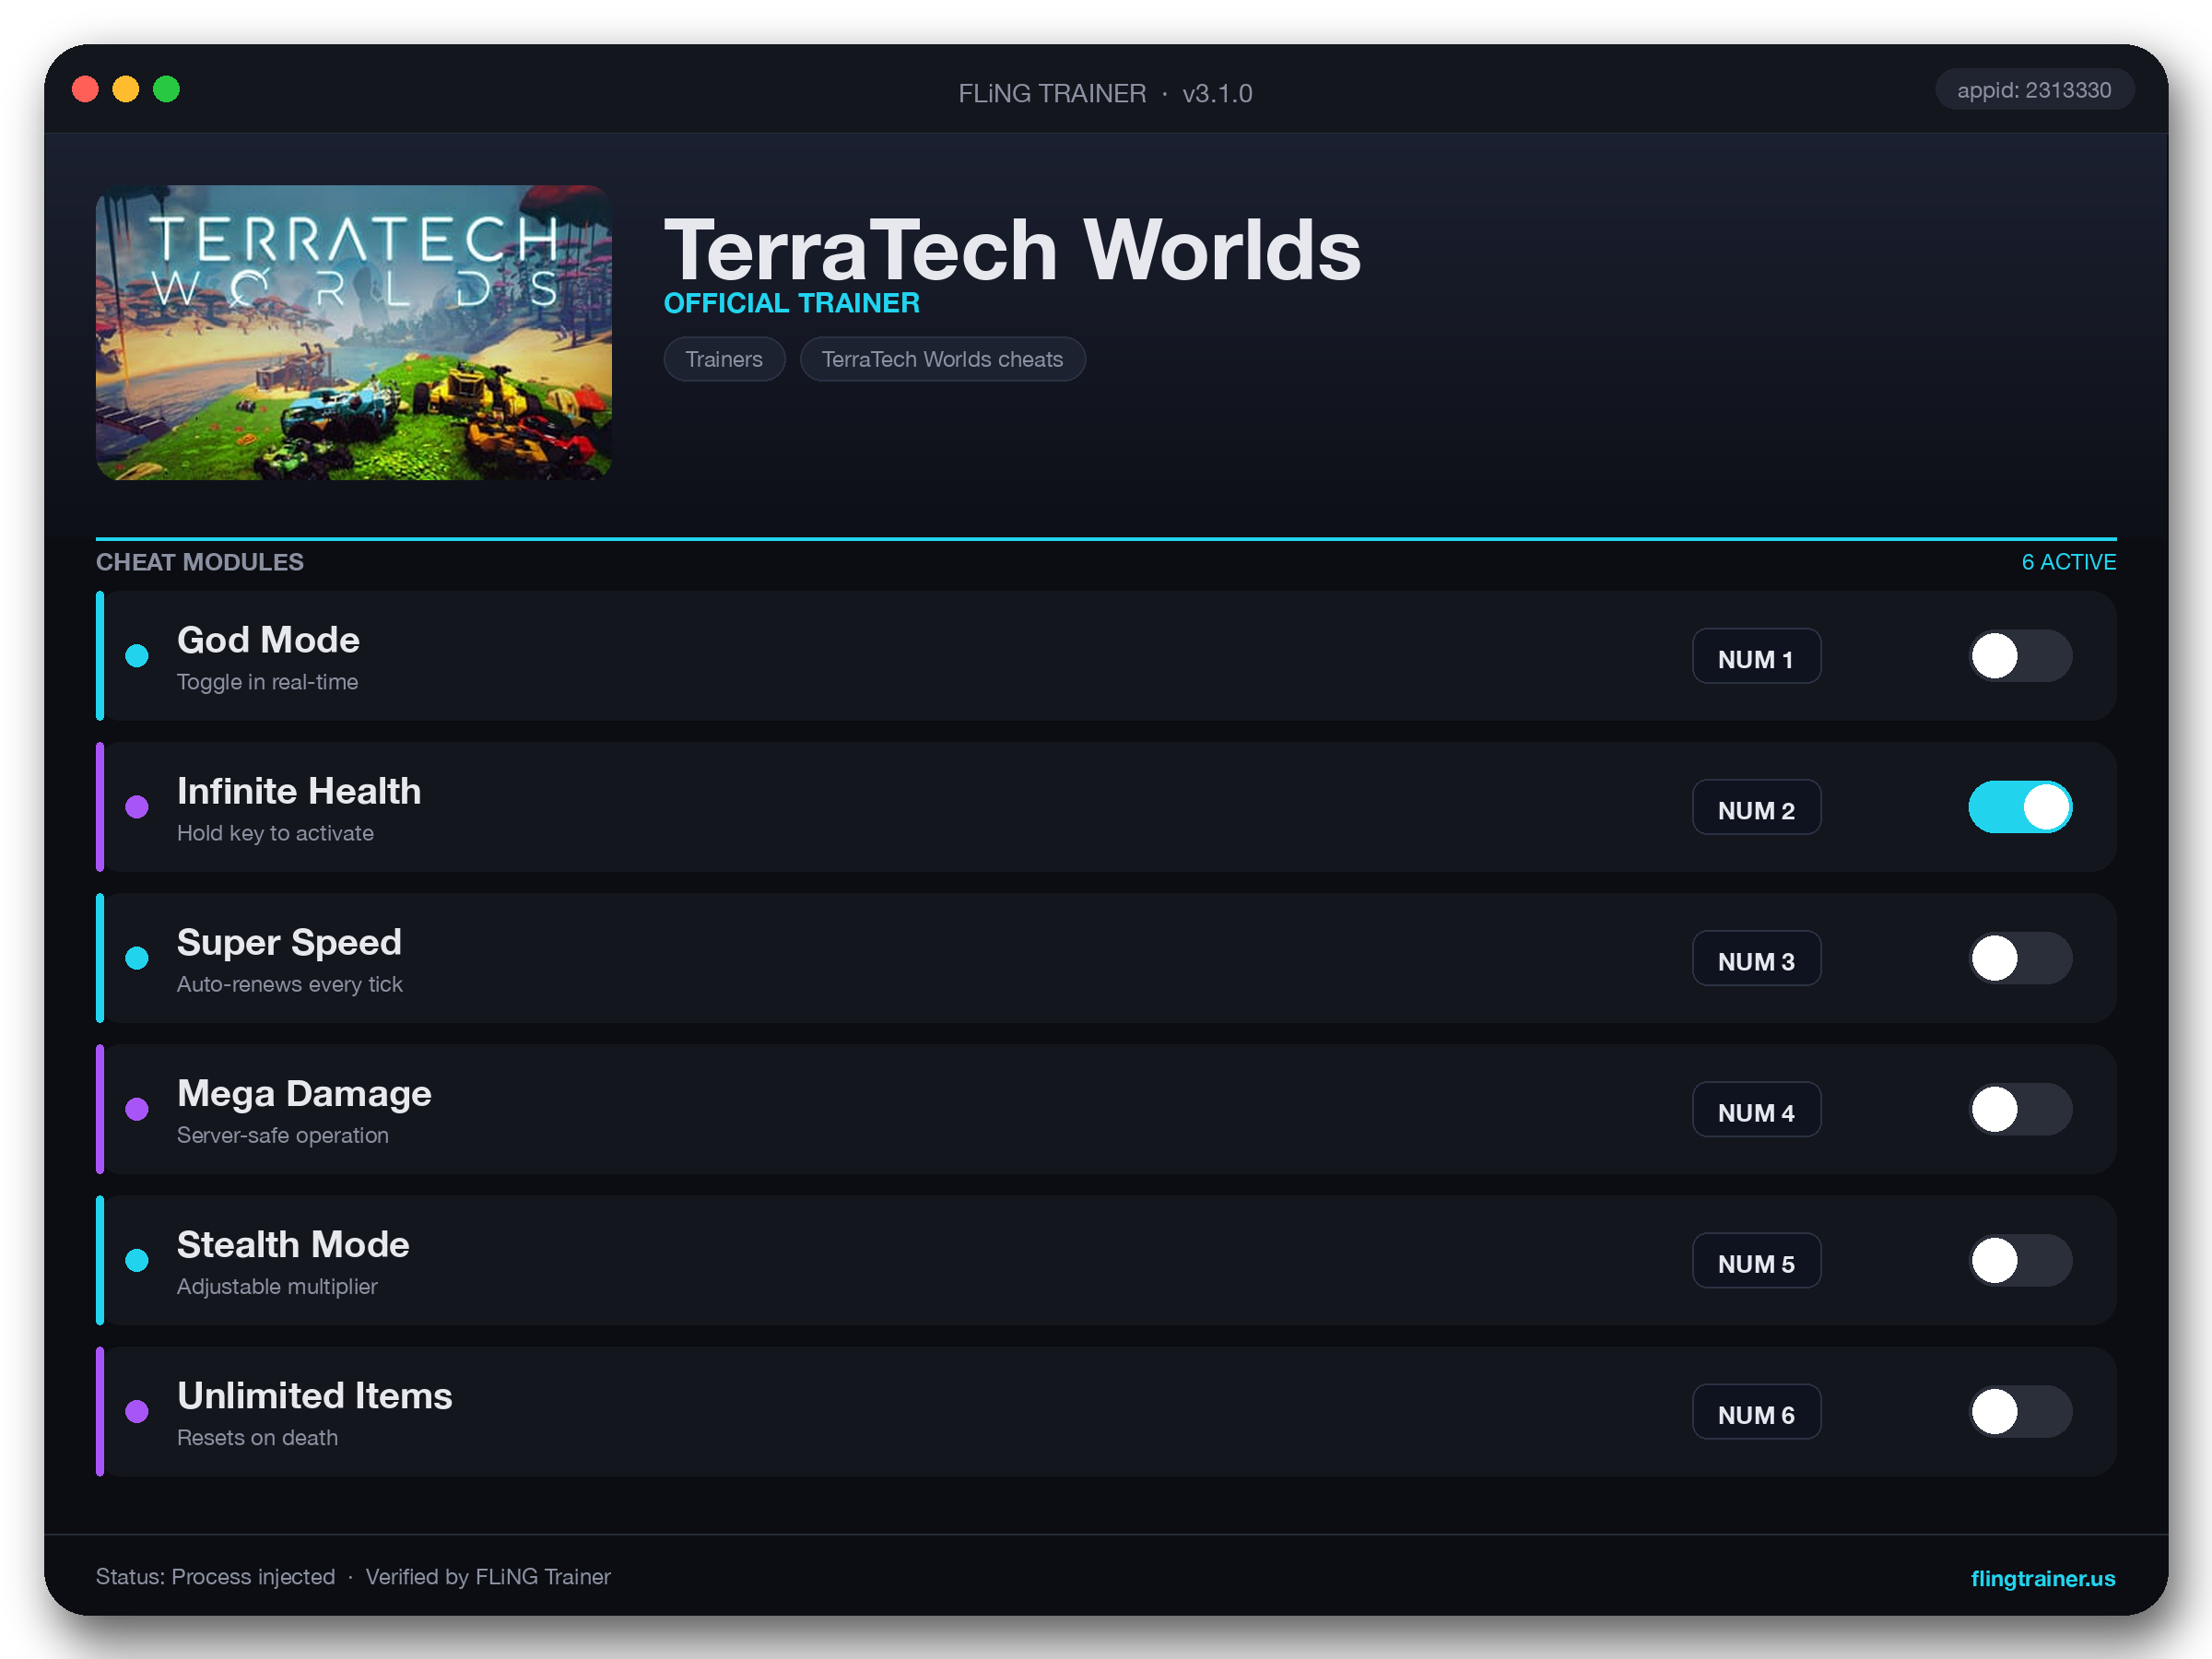Click "Status: Process injected" text
The height and width of the screenshot is (1659, 2212).
215,1577
